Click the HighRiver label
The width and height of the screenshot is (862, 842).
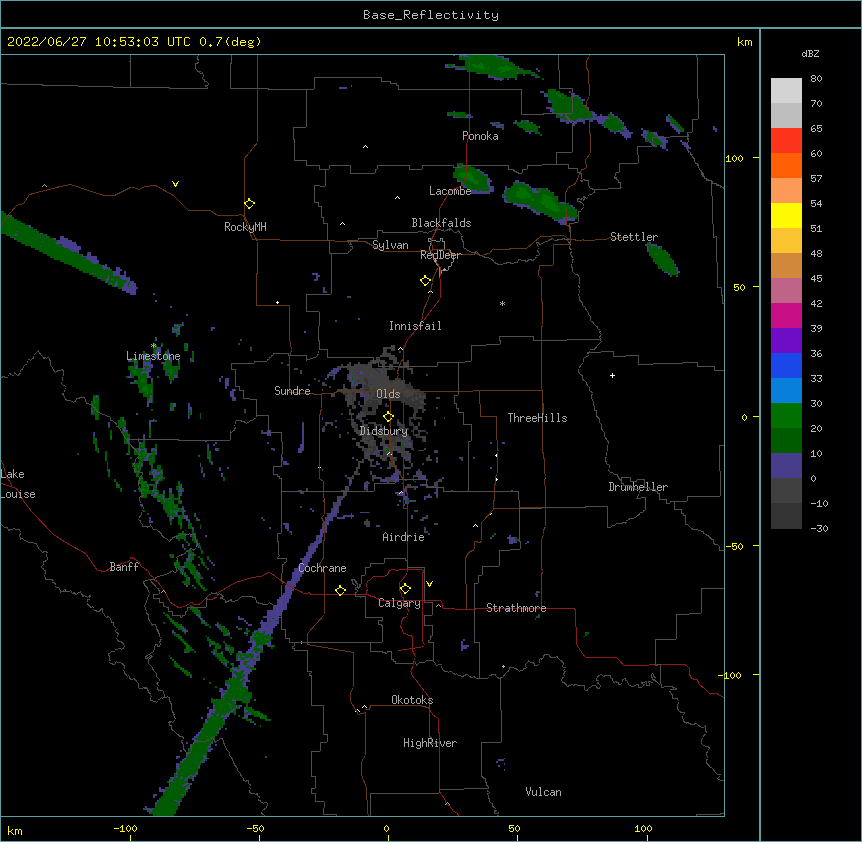[430, 743]
